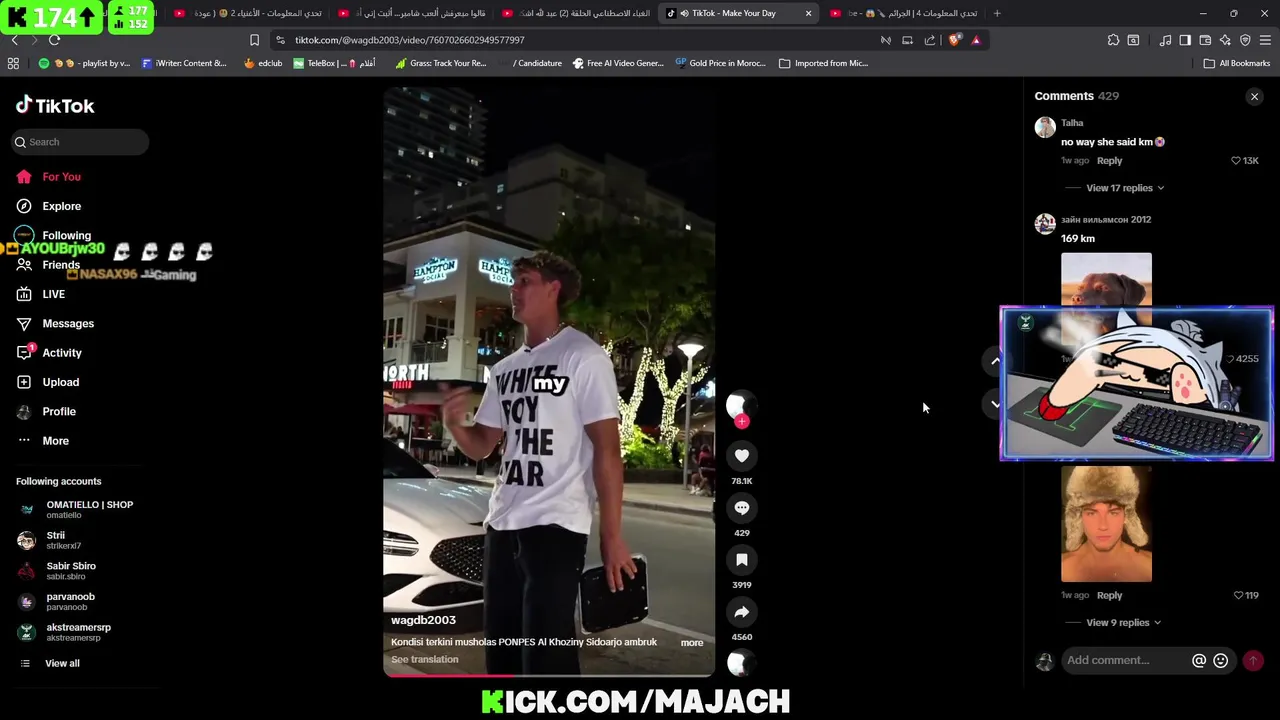Click the share arrow icon on video

tap(742, 612)
